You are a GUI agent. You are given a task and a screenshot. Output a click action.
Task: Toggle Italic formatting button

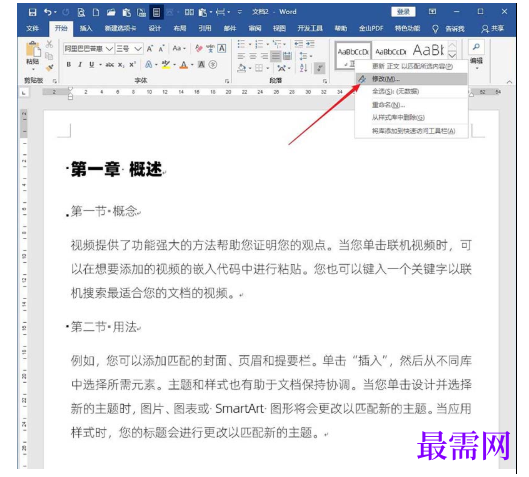click(80, 64)
